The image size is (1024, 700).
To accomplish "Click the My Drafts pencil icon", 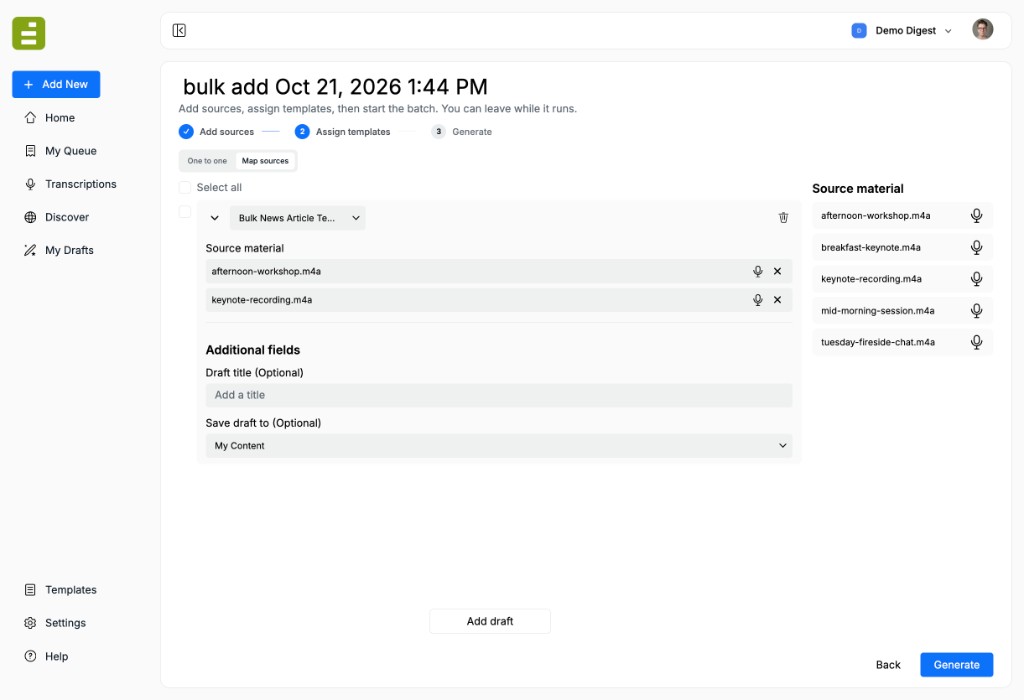I will [30, 250].
